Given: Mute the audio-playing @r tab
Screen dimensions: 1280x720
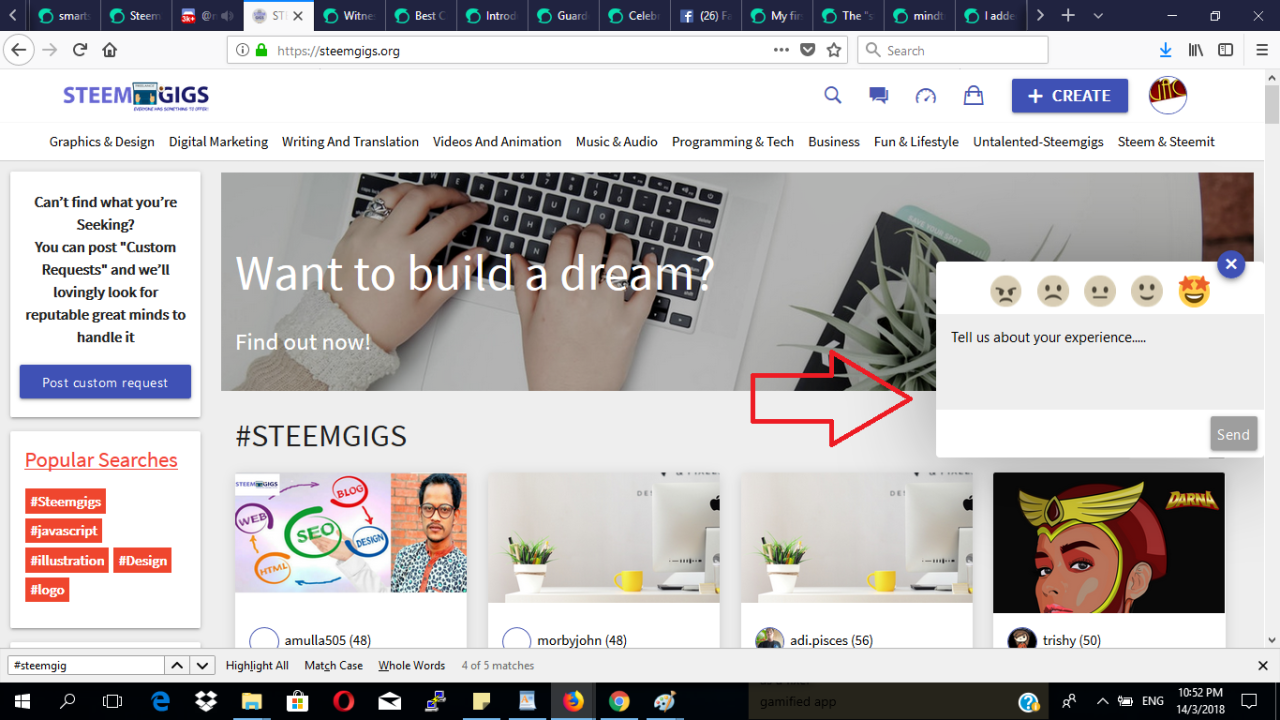Looking at the screenshot, I should (228, 16).
